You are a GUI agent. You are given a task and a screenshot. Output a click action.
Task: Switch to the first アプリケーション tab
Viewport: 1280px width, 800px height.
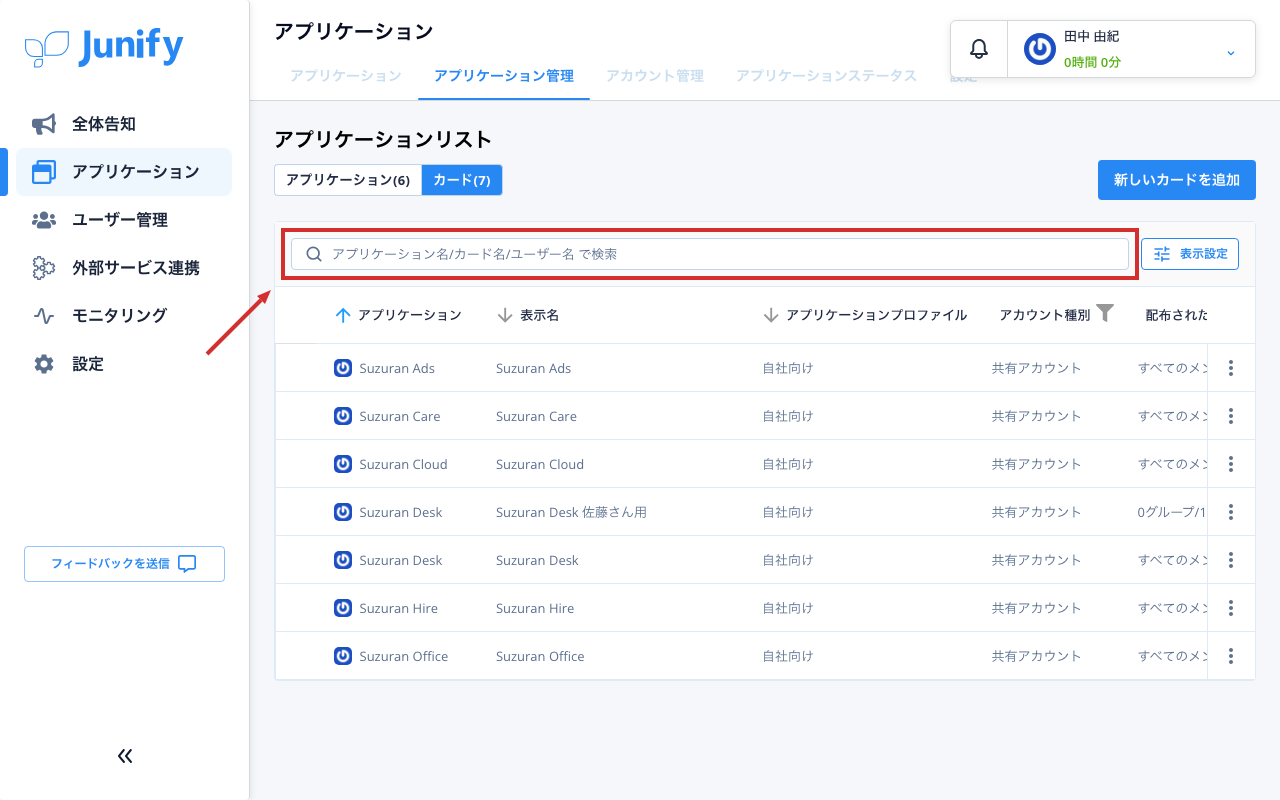(x=346, y=76)
